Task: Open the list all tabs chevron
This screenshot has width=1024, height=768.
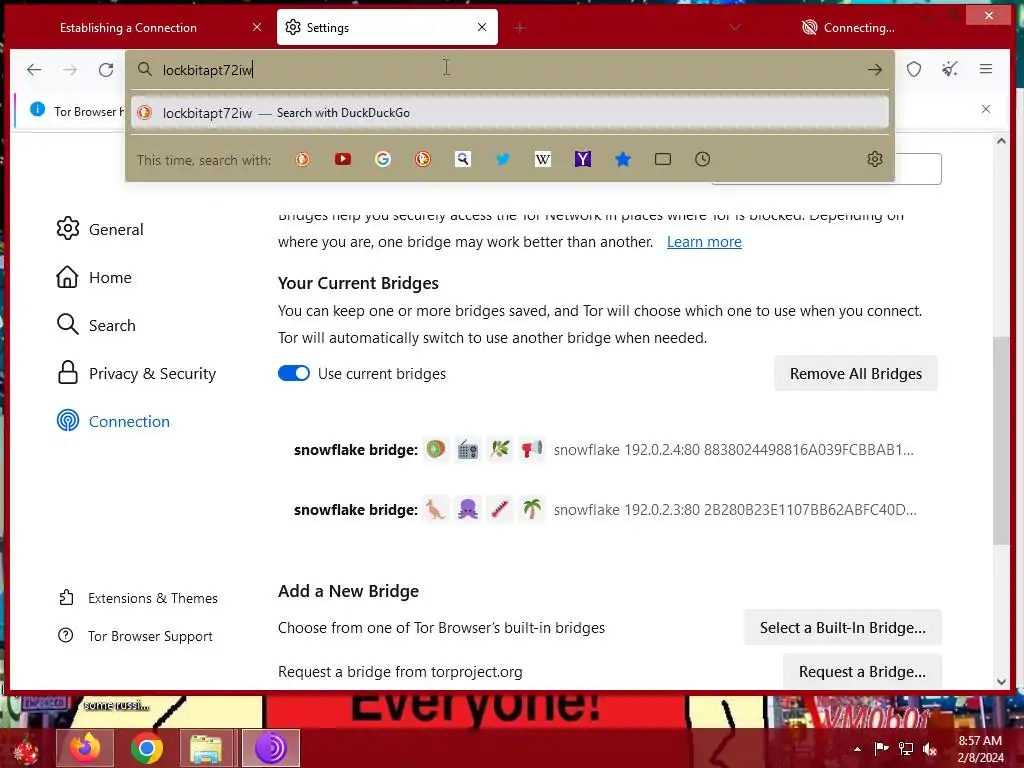Action: click(x=735, y=27)
